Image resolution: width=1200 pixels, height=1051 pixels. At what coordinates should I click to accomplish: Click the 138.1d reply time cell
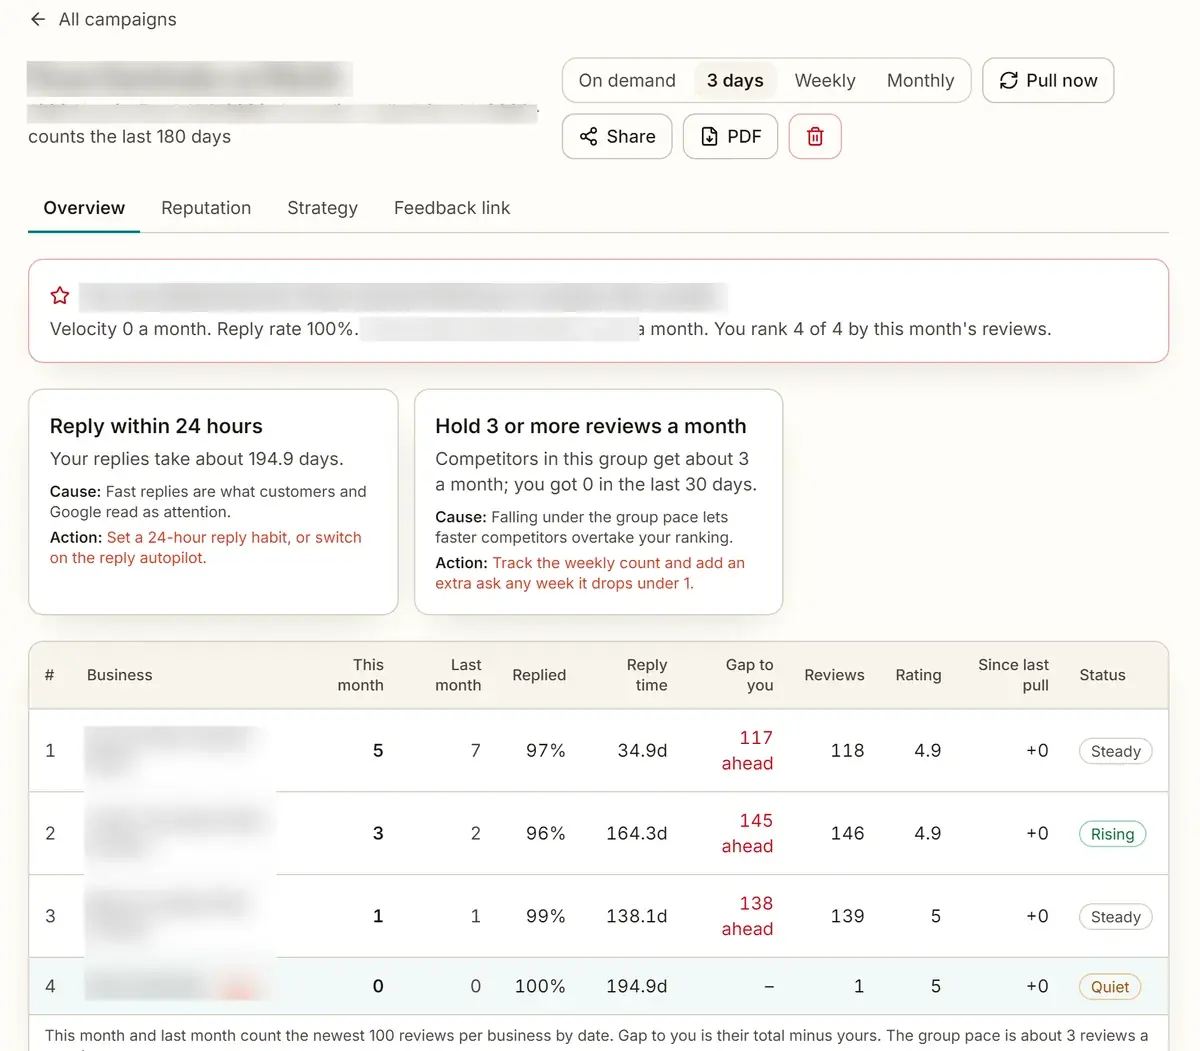pos(637,917)
